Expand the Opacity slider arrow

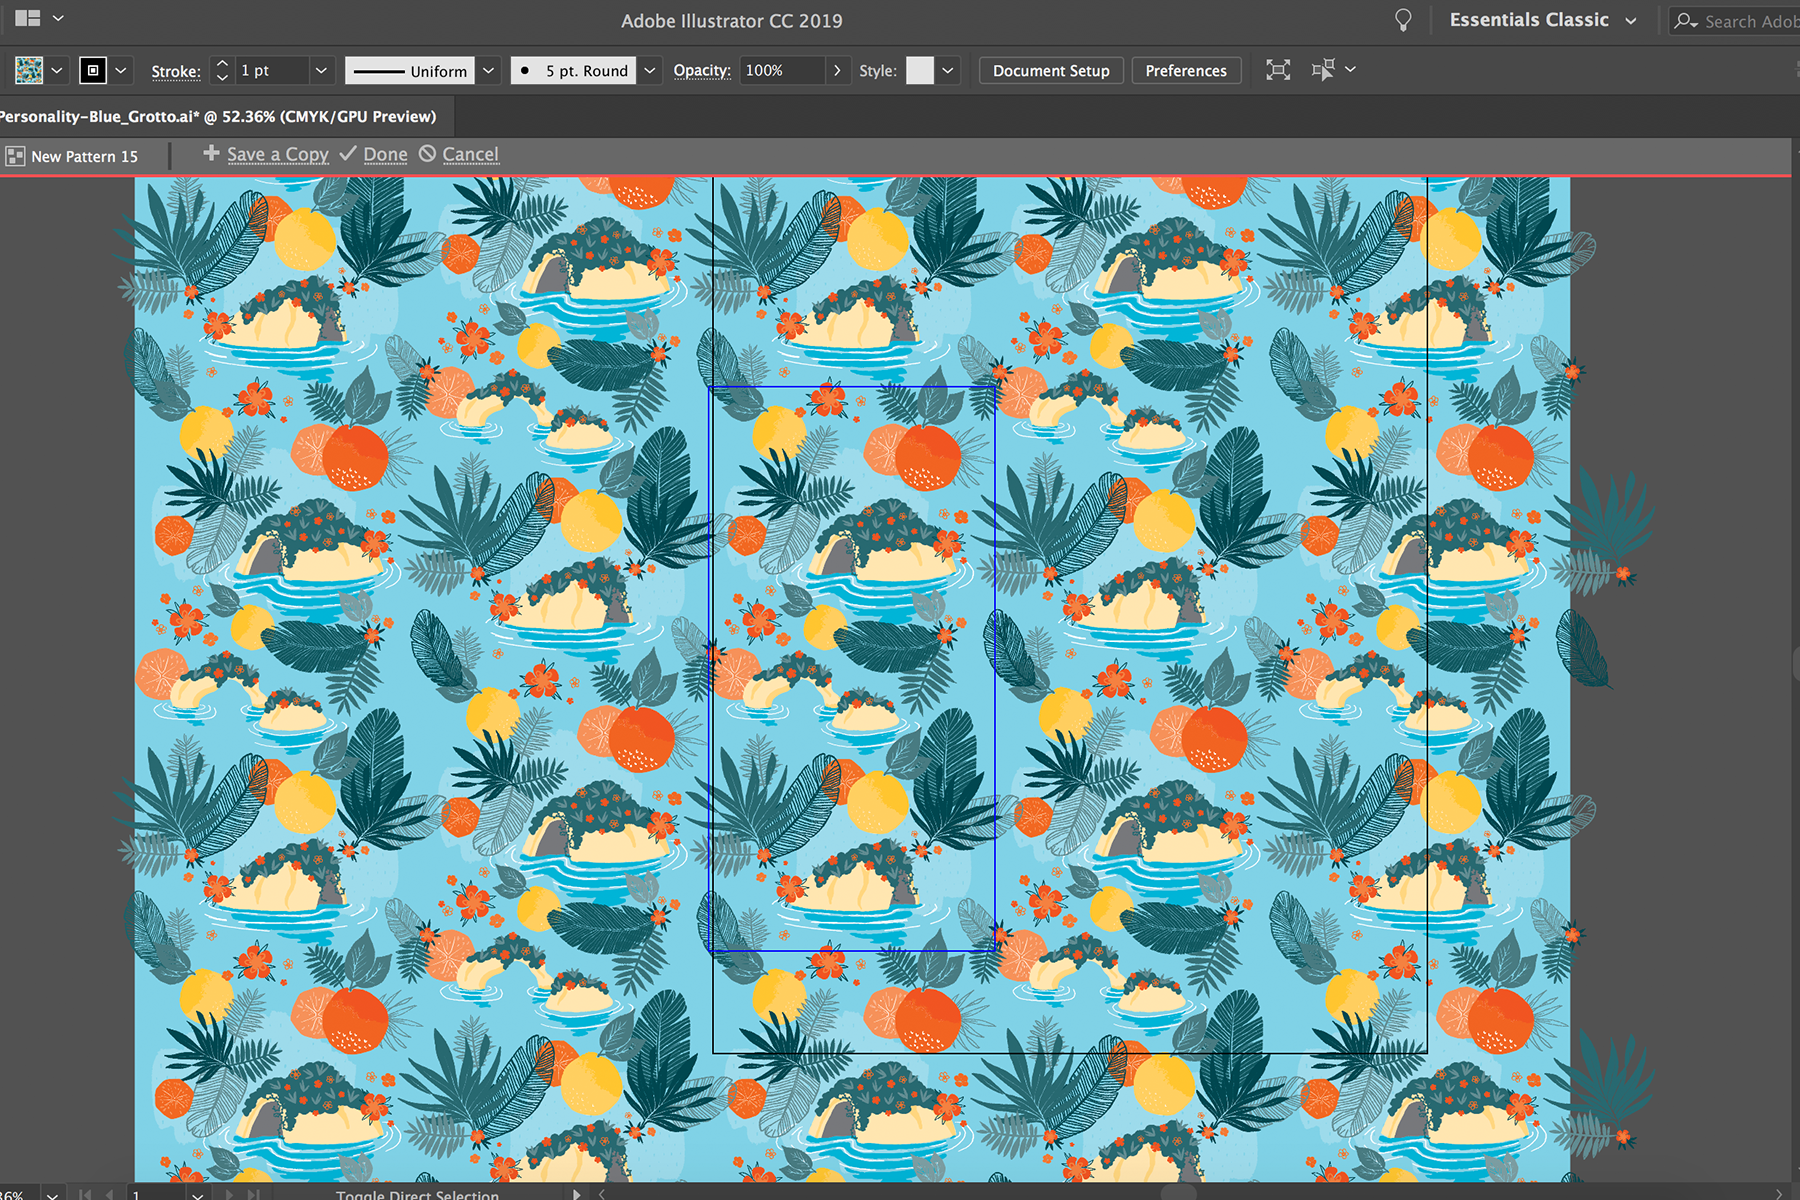tap(837, 70)
